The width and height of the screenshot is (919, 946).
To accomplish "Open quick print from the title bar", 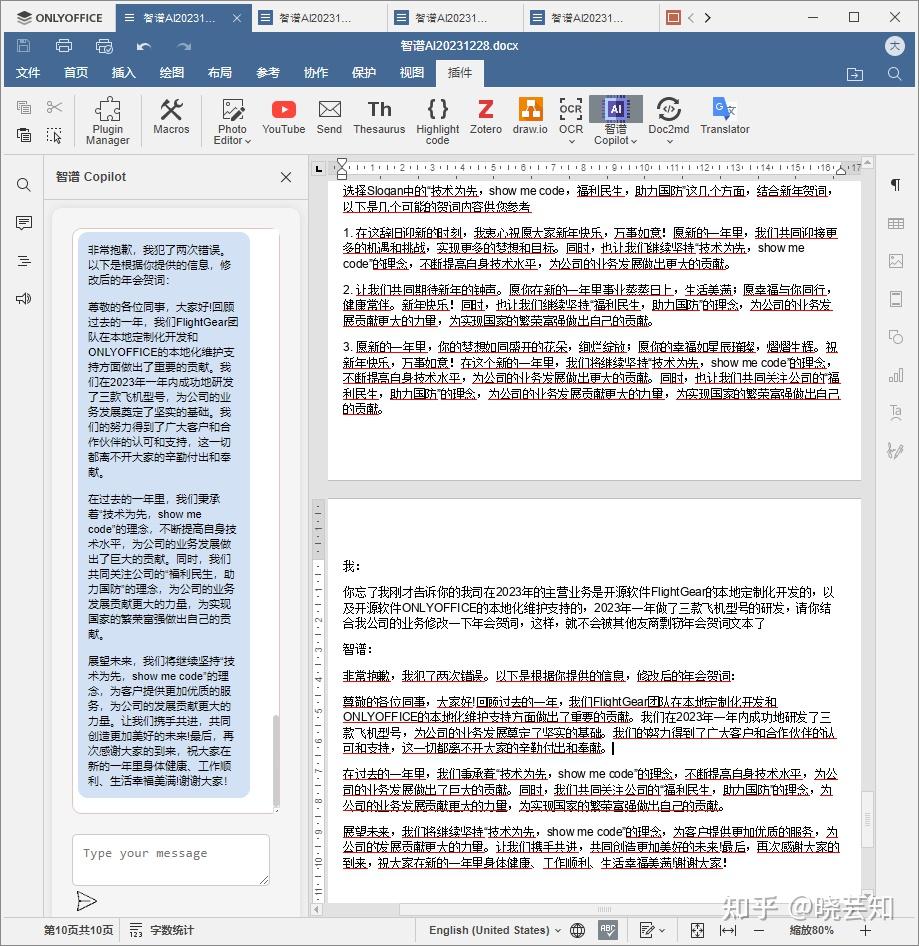I will click(104, 46).
